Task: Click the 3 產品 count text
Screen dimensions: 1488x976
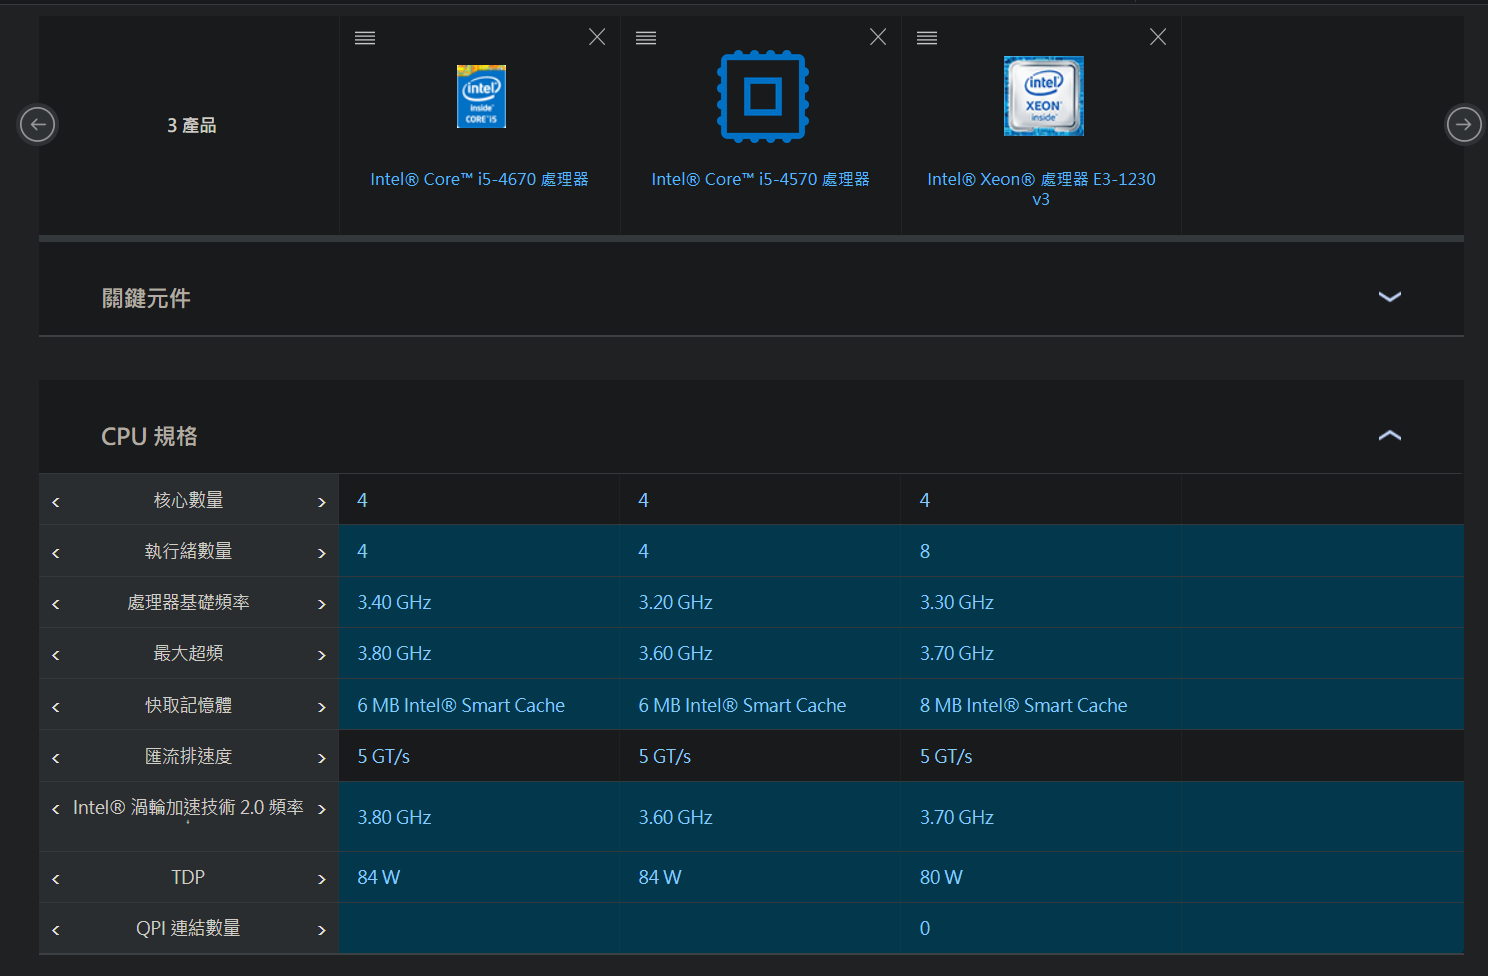Action: pyautogui.click(x=191, y=125)
